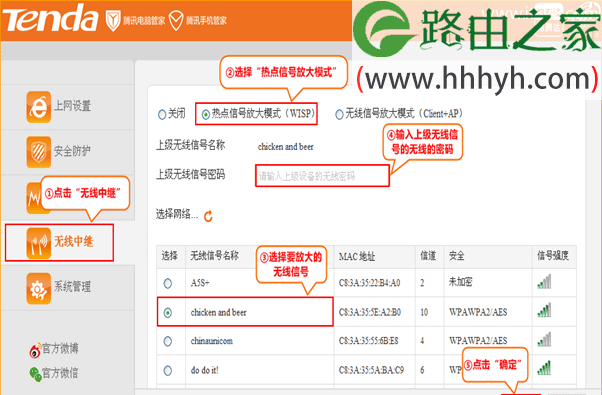
Task: Click the 选择网络... label
Action: [x=177, y=214]
